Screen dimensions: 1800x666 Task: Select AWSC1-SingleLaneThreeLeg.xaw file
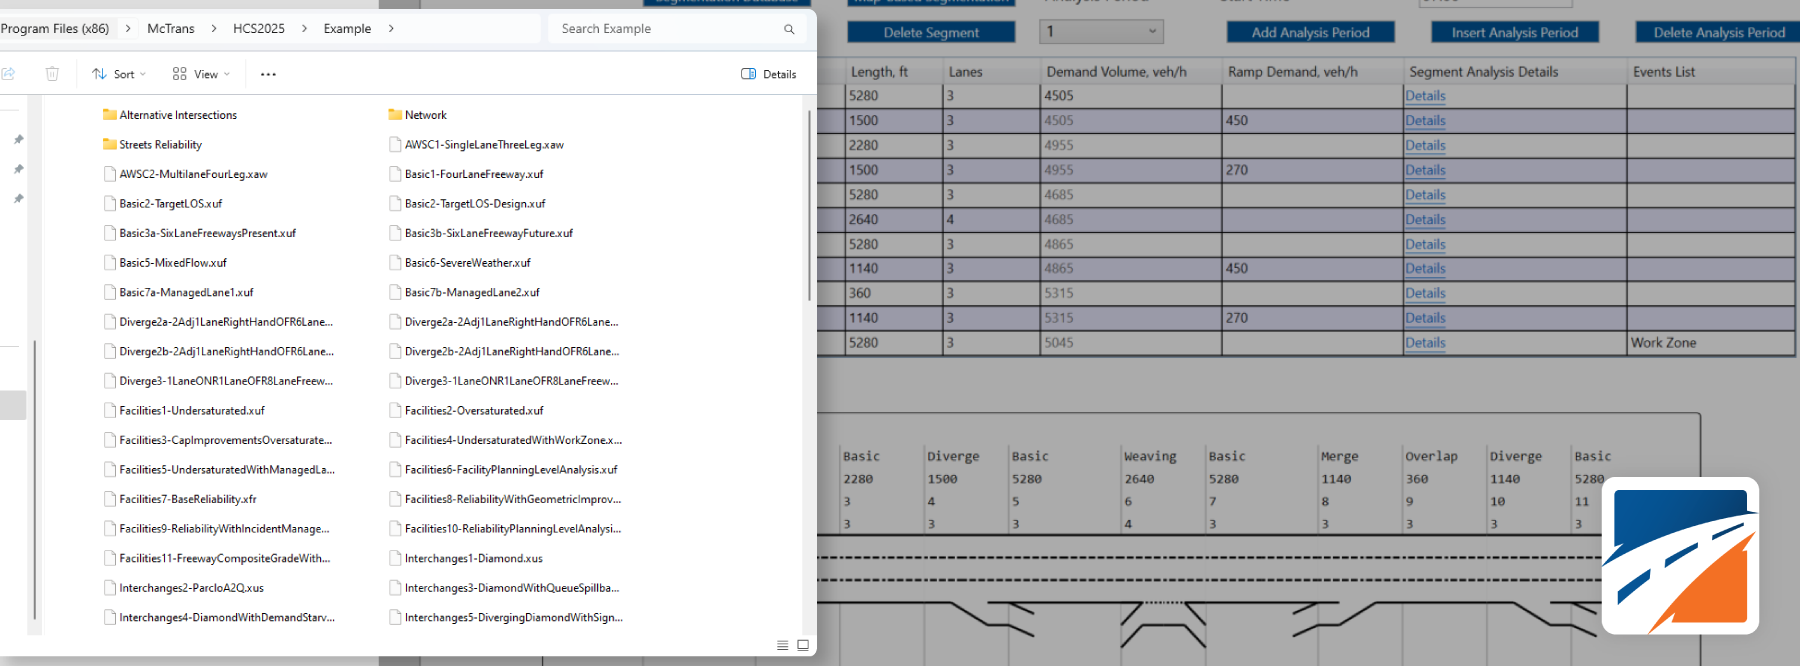point(477,145)
